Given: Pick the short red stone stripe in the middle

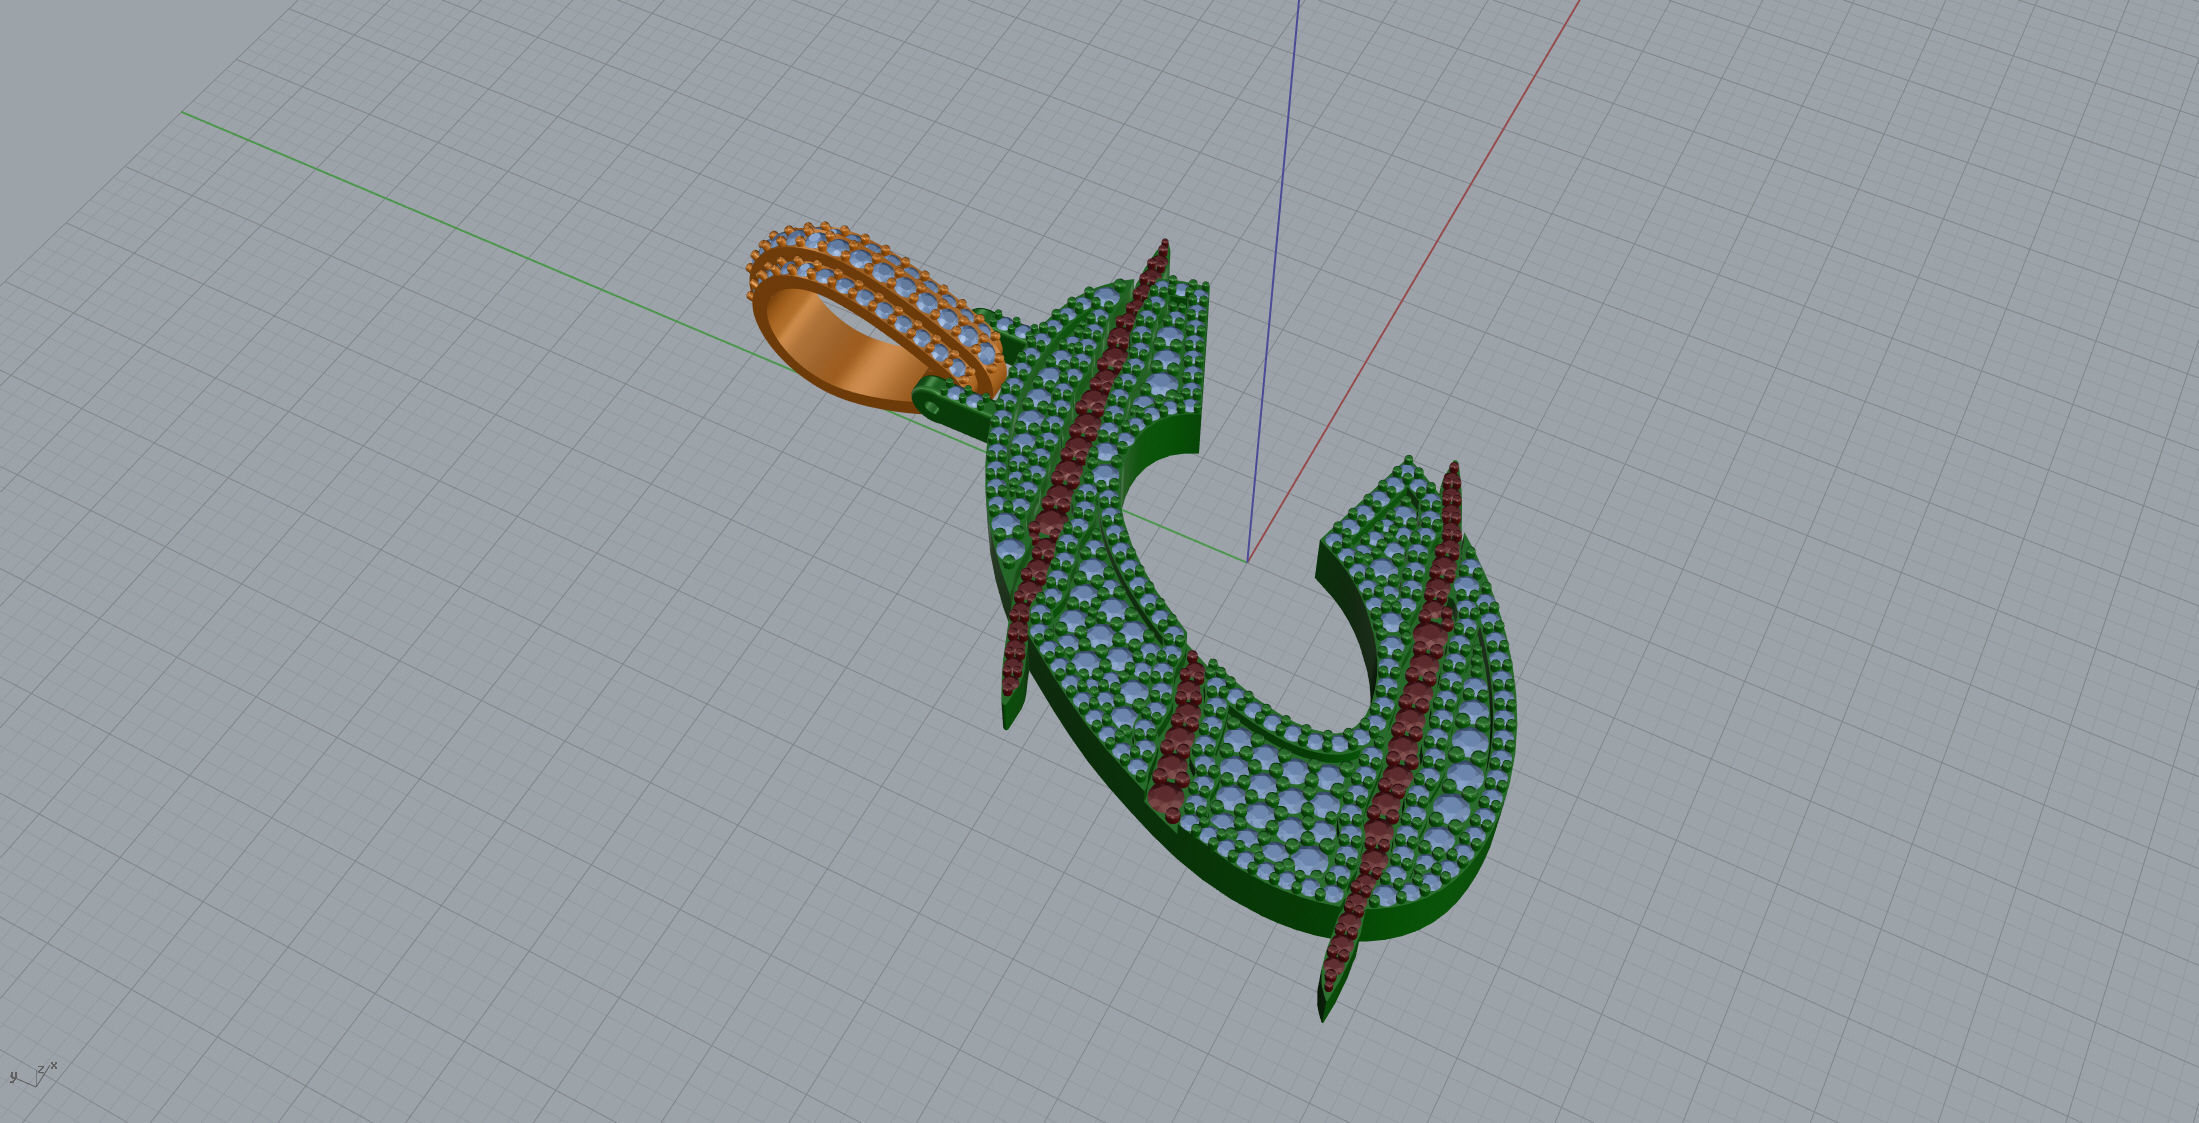Looking at the screenshot, I should [1178, 739].
